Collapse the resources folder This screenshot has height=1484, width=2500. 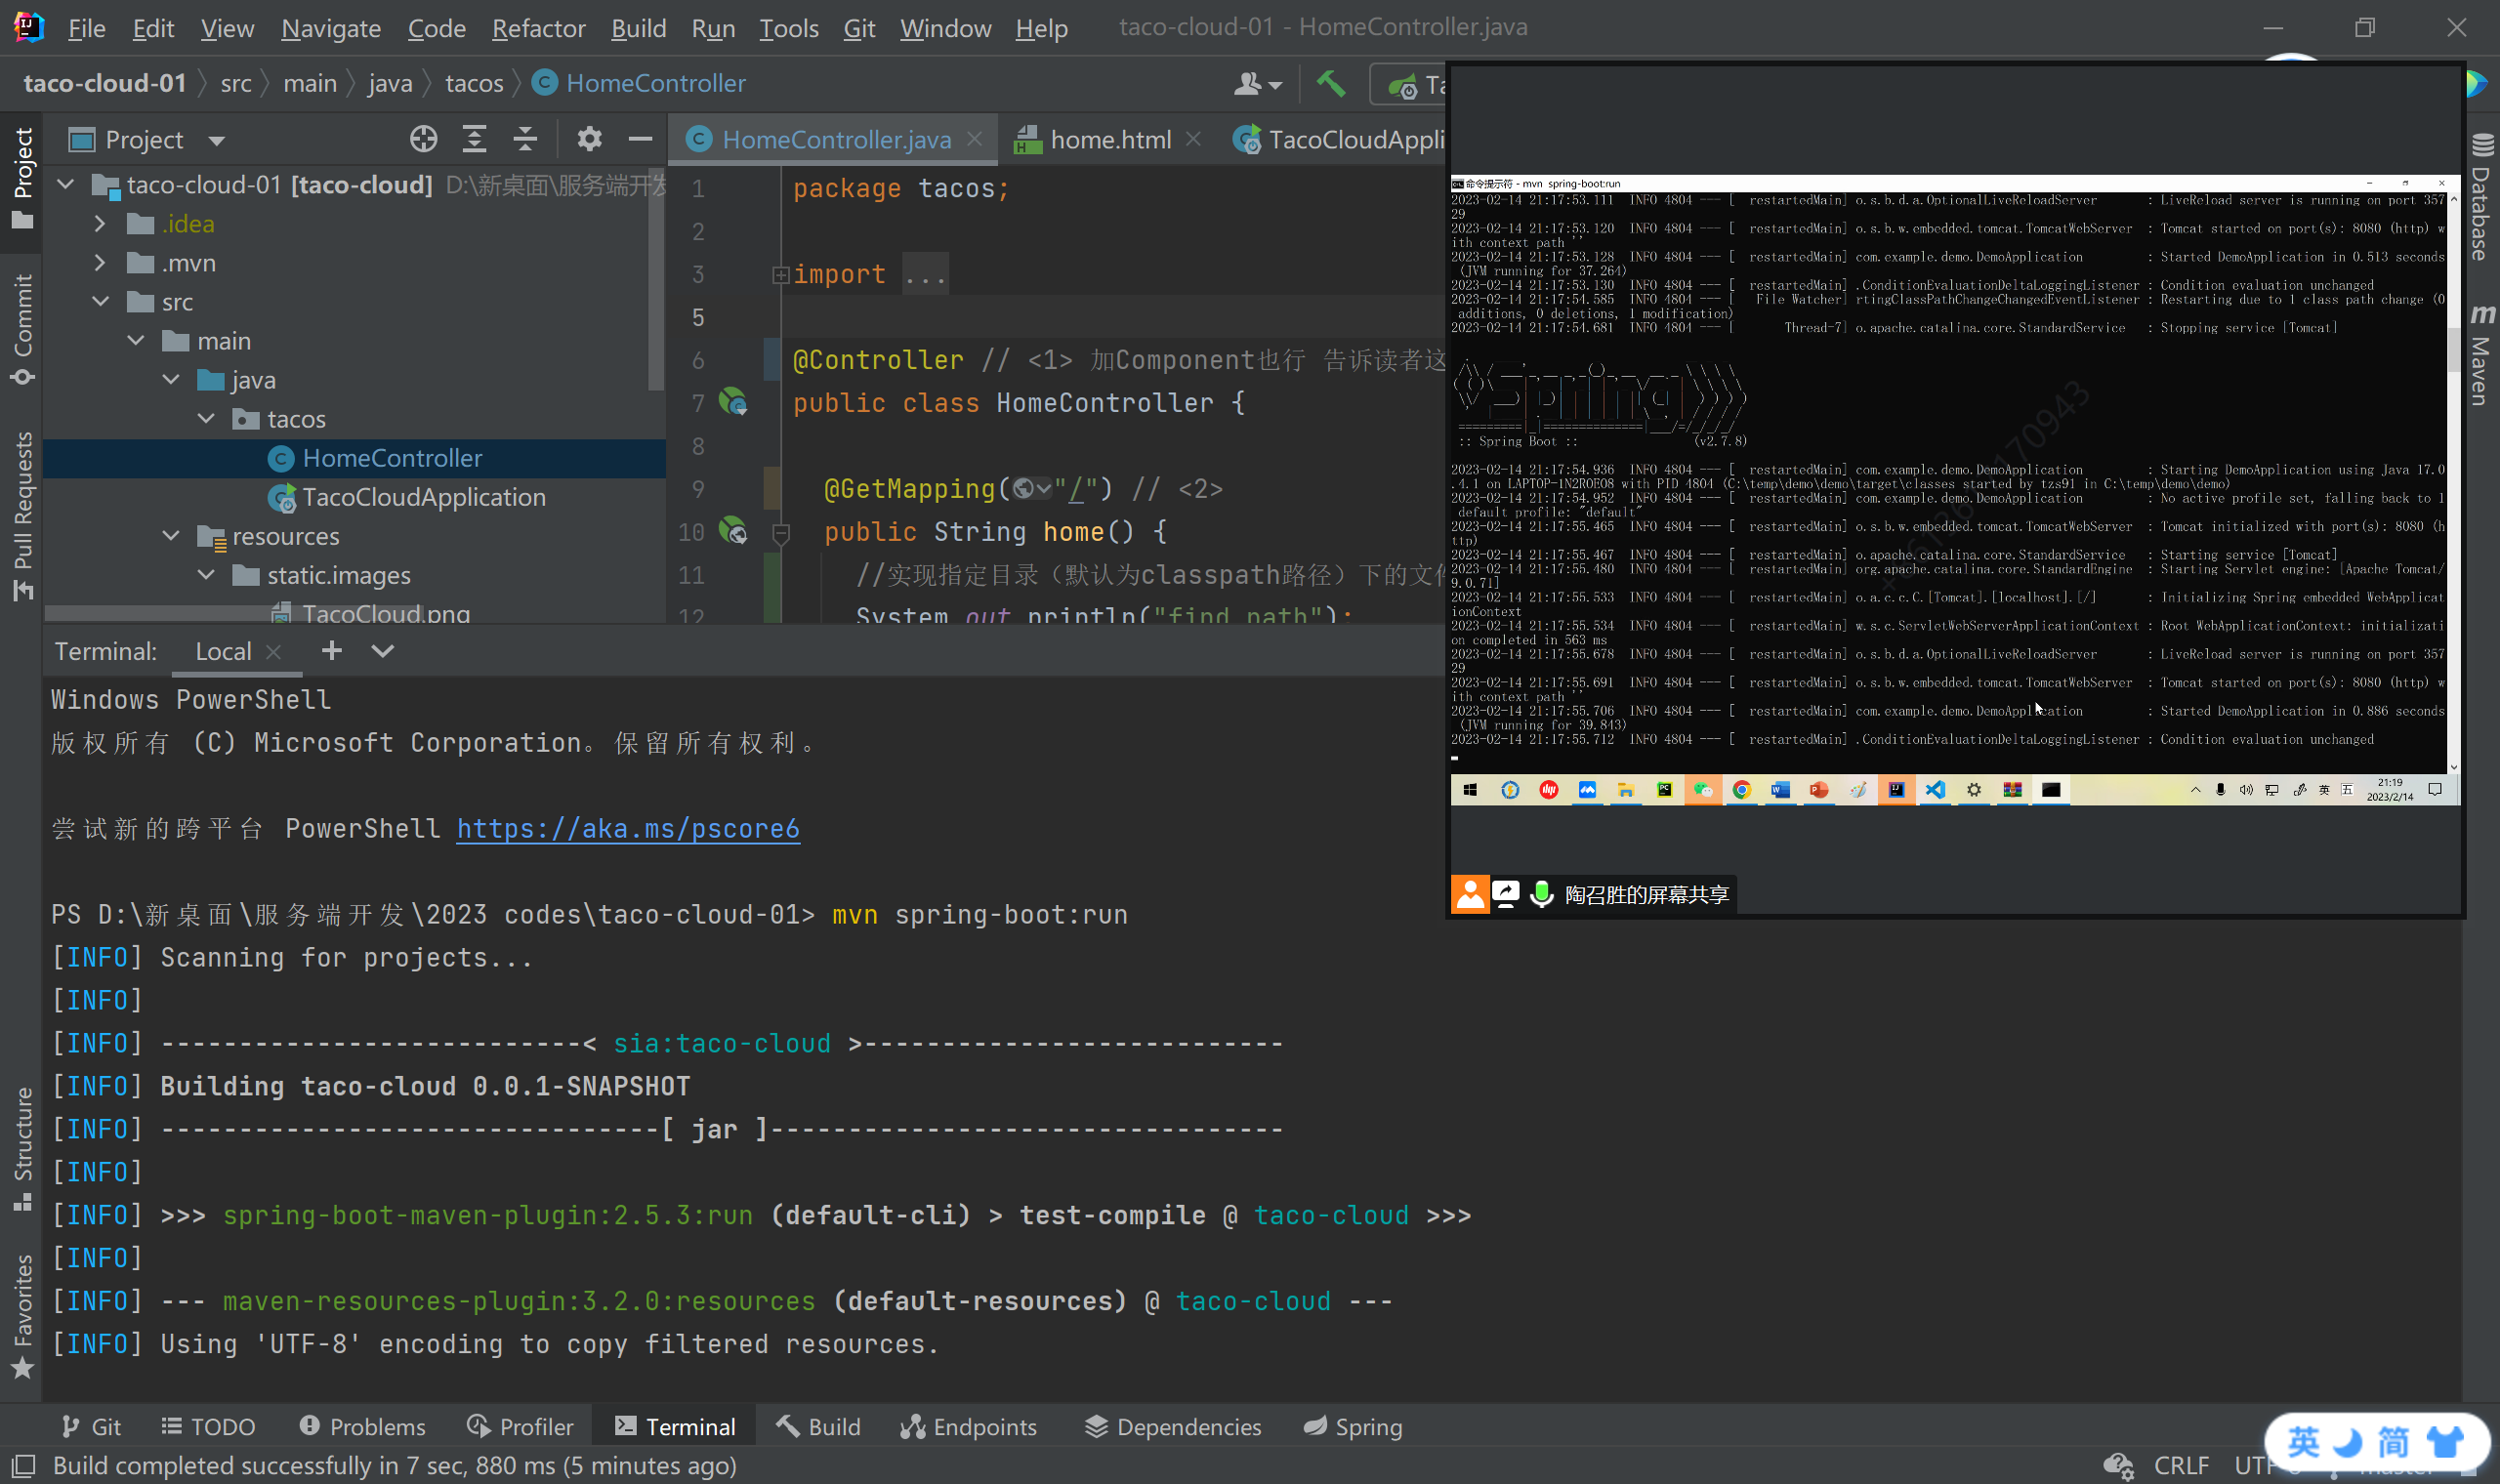171,536
